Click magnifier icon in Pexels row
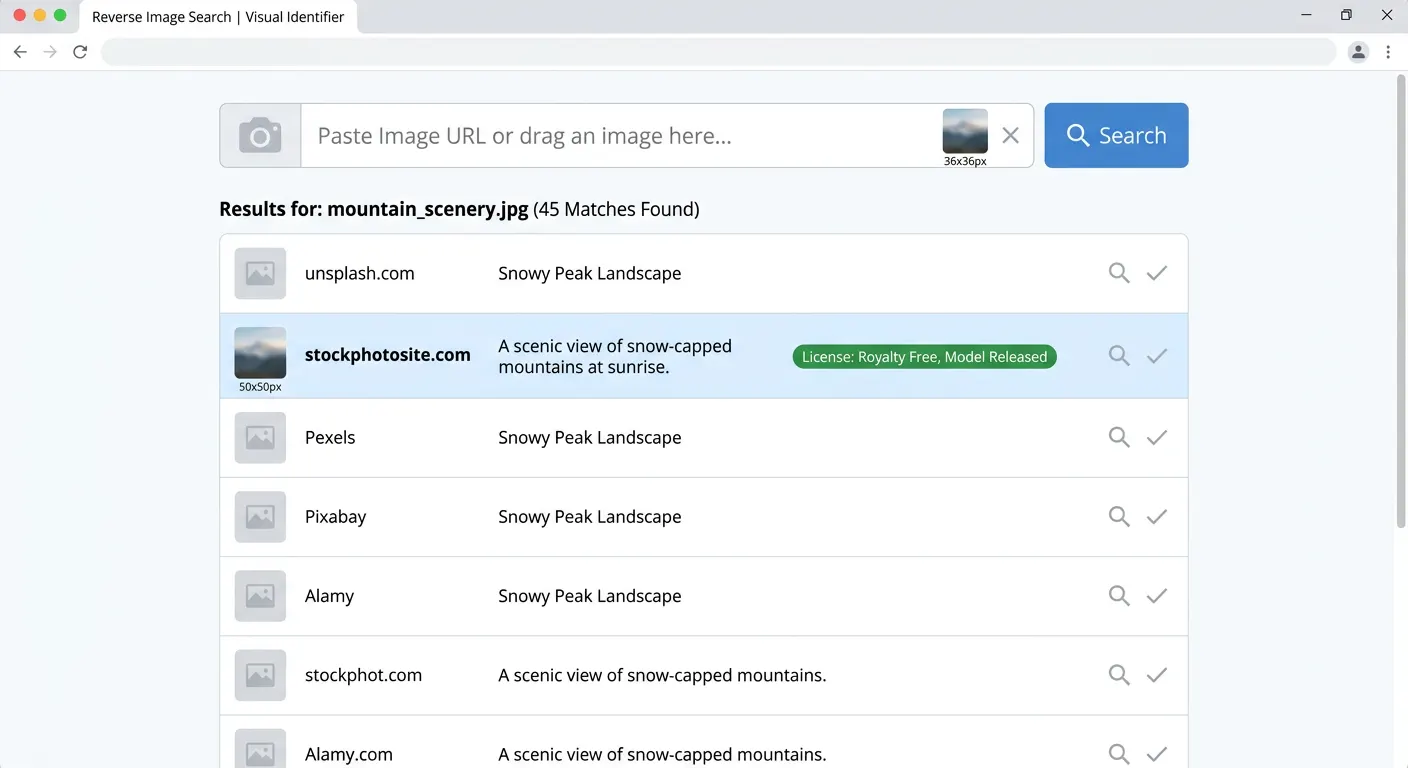The width and height of the screenshot is (1408, 768). (x=1119, y=437)
